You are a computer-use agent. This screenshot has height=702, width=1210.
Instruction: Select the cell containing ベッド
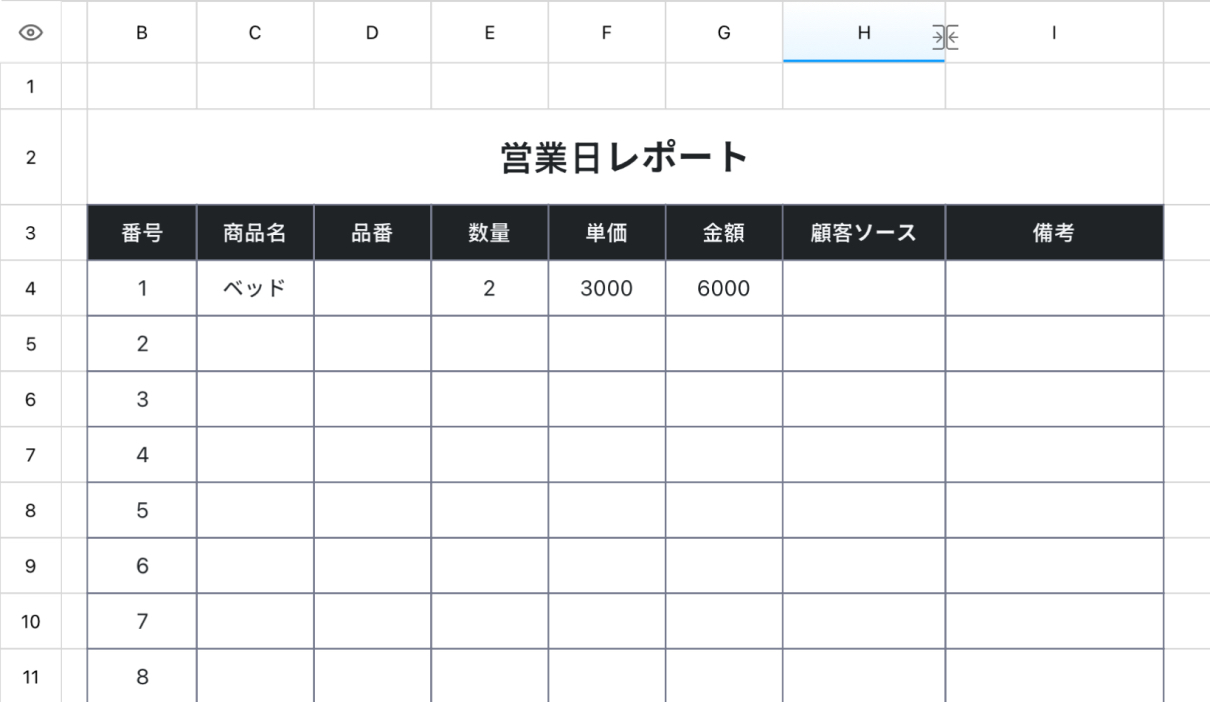point(255,289)
